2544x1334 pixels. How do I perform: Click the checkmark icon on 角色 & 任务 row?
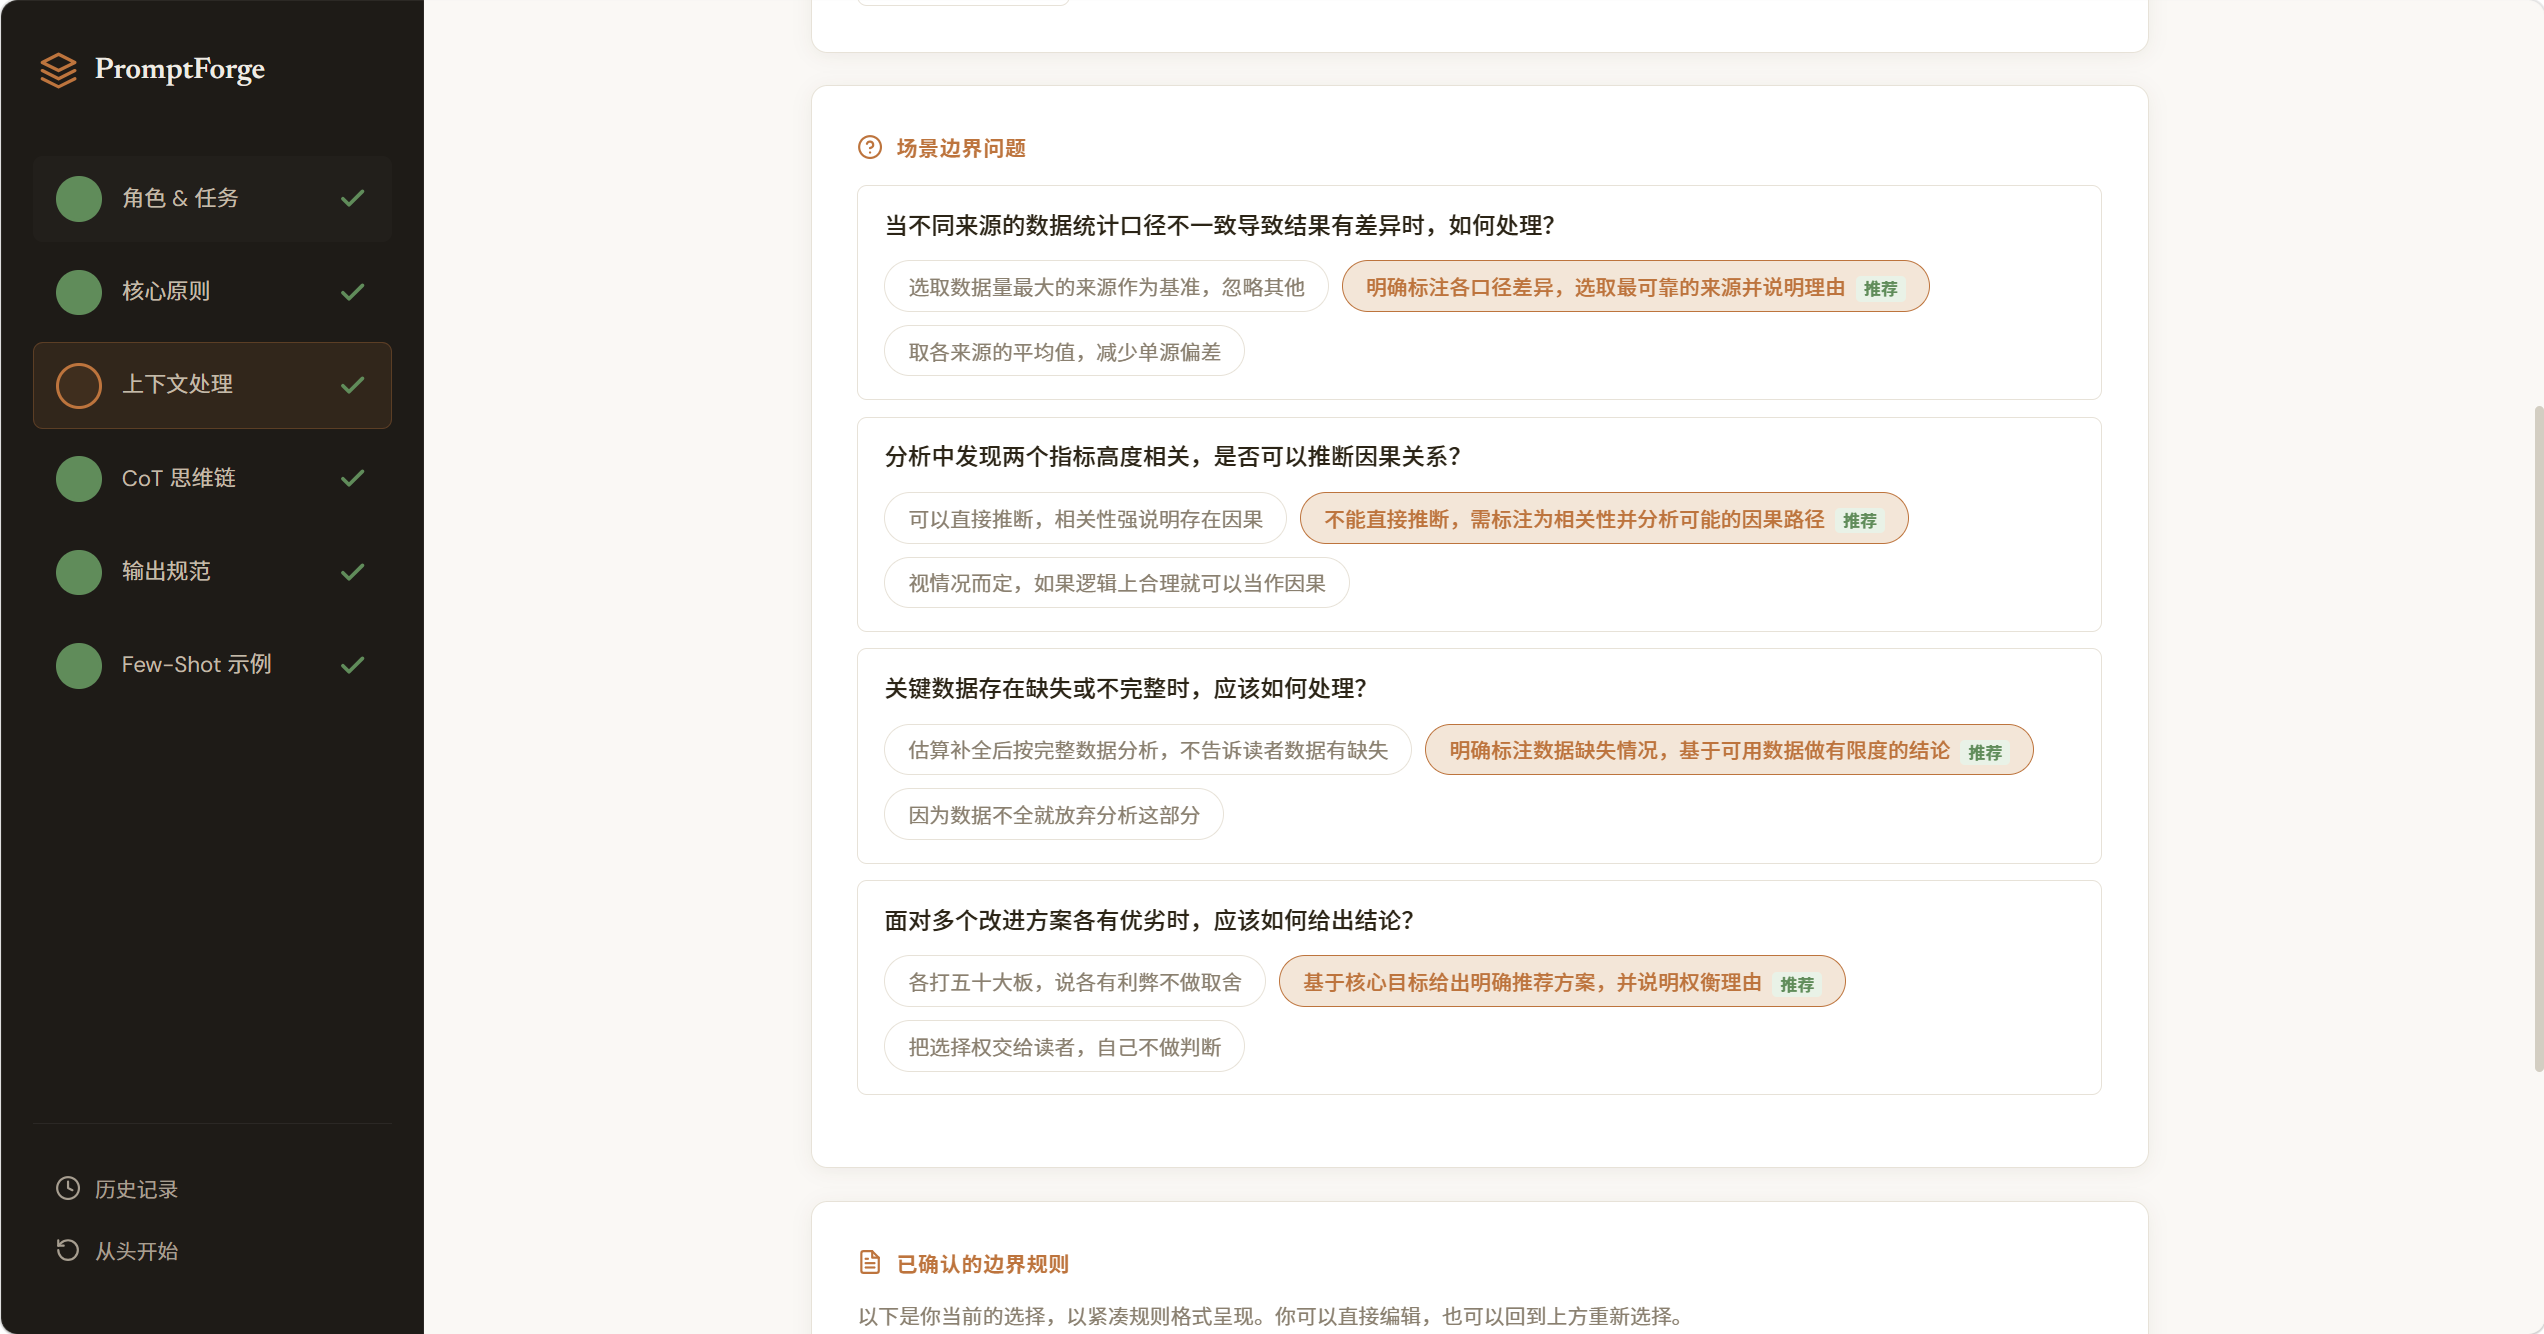pyautogui.click(x=352, y=198)
